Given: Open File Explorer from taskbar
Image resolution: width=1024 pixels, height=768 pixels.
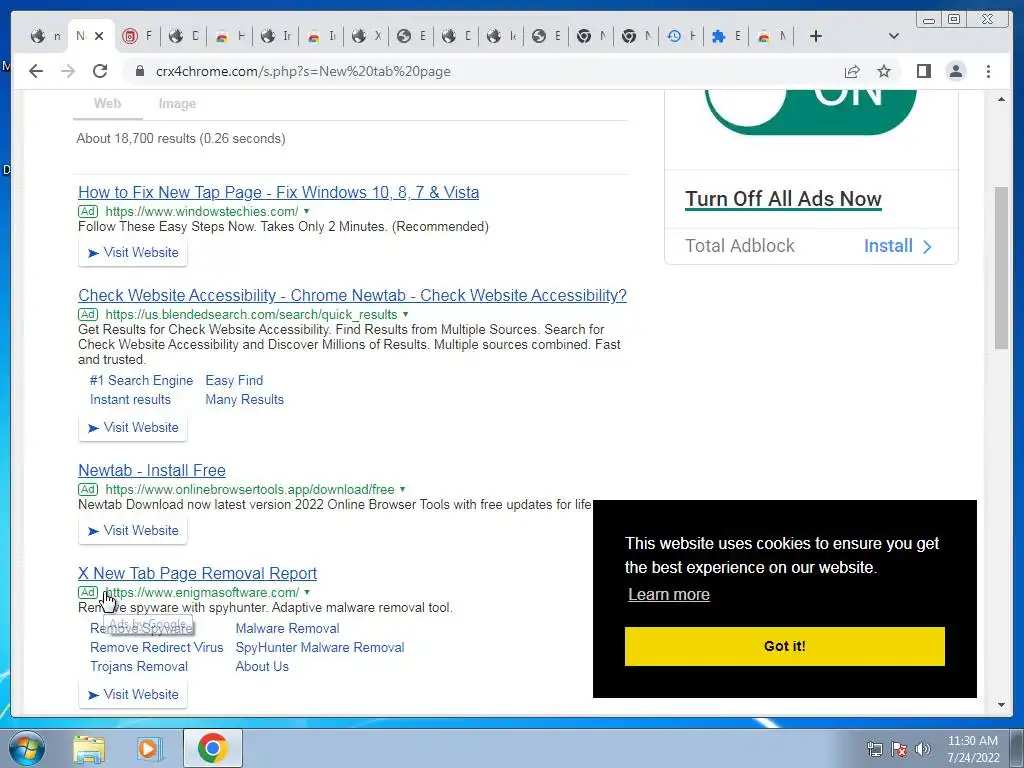Looking at the screenshot, I should click(x=89, y=748).
